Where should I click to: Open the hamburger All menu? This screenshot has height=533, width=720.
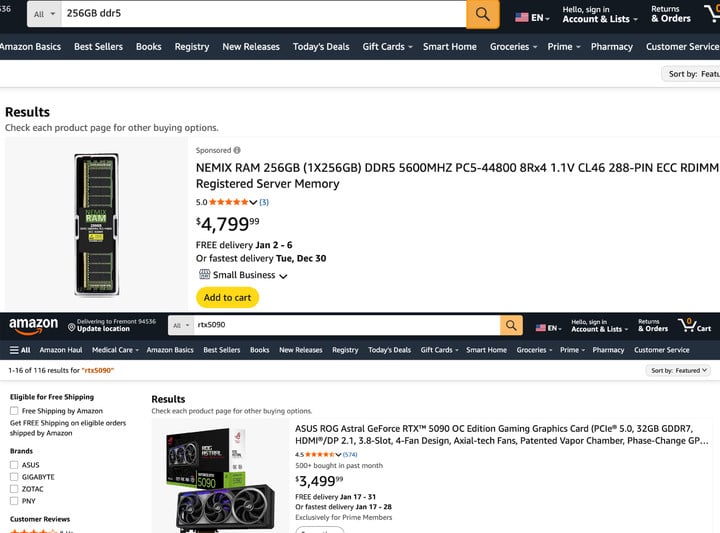20,350
